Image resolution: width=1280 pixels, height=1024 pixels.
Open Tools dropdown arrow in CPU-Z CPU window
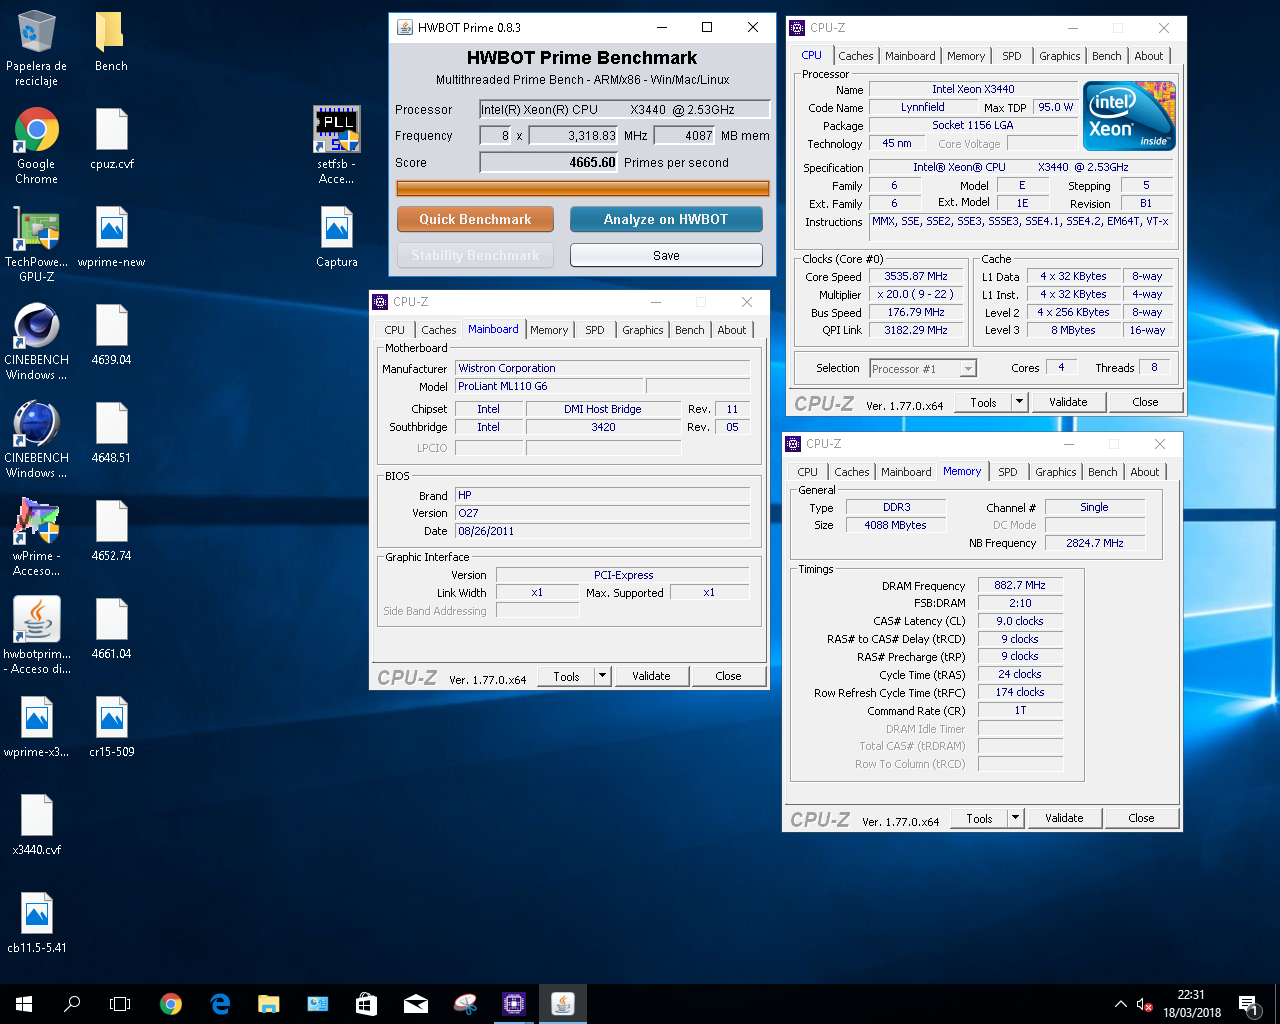(x=1019, y=402)
